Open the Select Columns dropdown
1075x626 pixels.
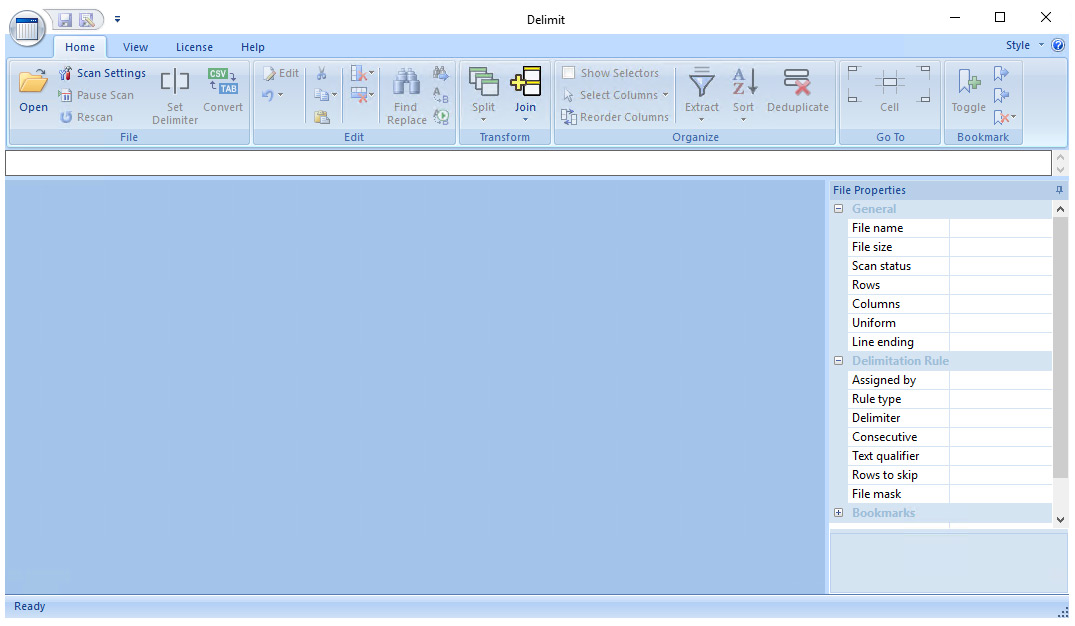tap(615, 95)
